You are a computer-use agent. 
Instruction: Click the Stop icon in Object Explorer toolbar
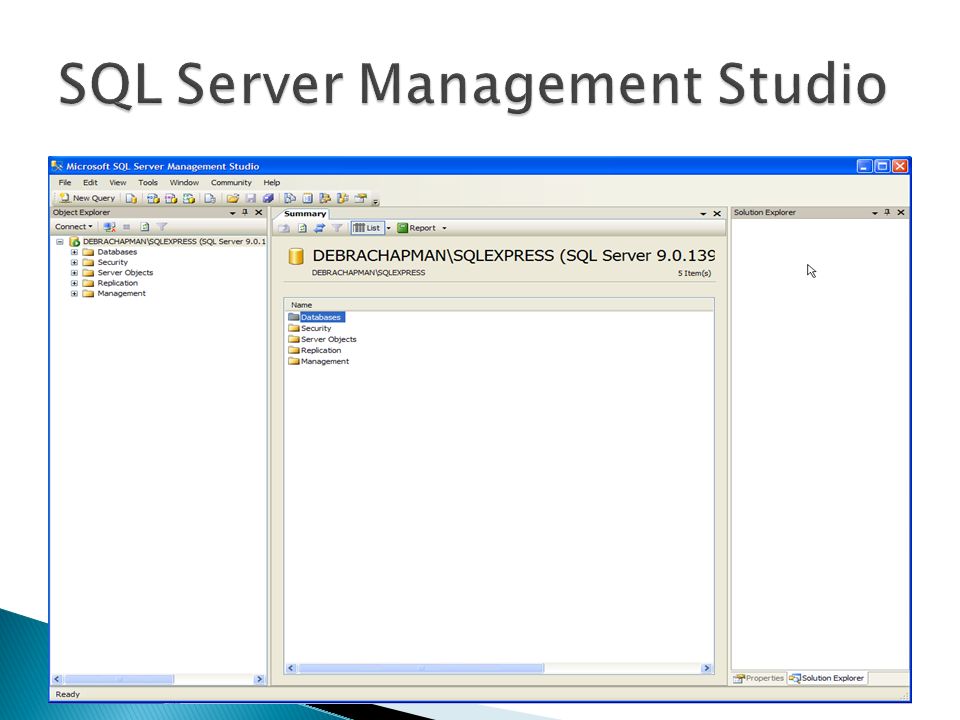click(127, 227)
